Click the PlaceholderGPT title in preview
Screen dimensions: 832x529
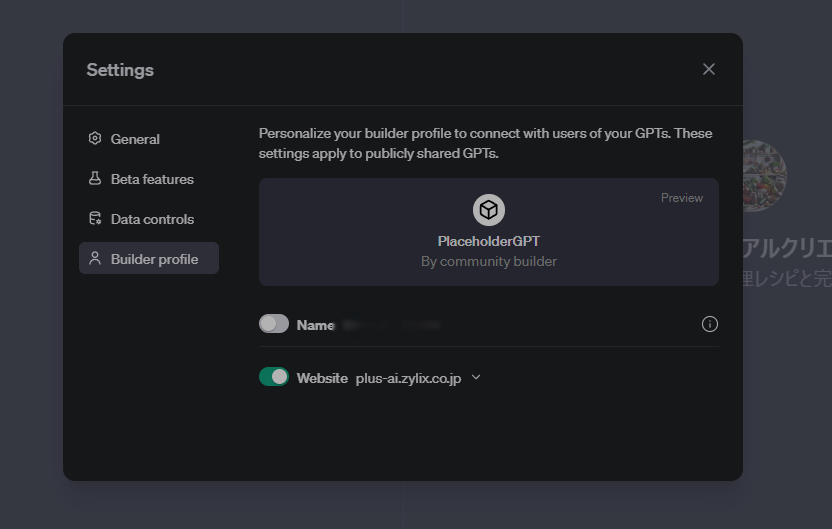489,241
